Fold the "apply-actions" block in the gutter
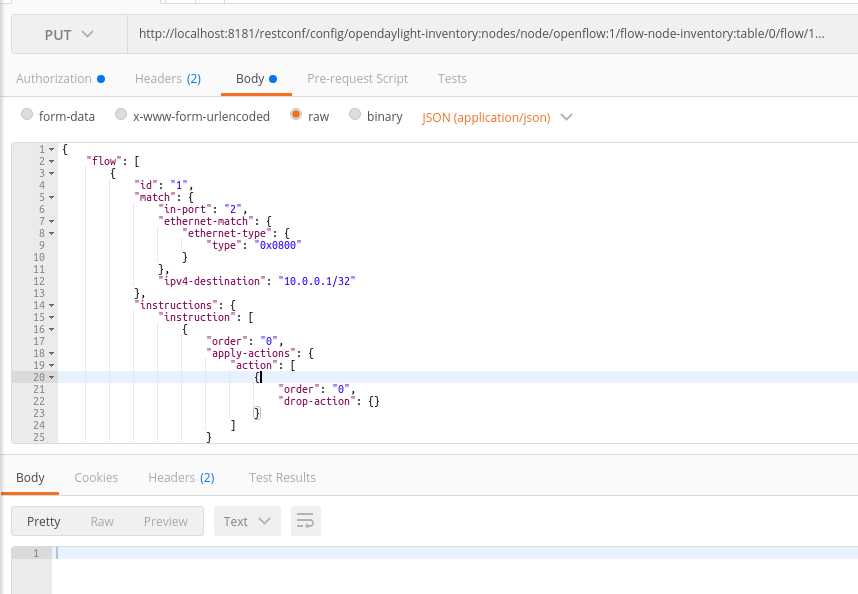This screenshot has width=858, height=594. pos(52,353)
